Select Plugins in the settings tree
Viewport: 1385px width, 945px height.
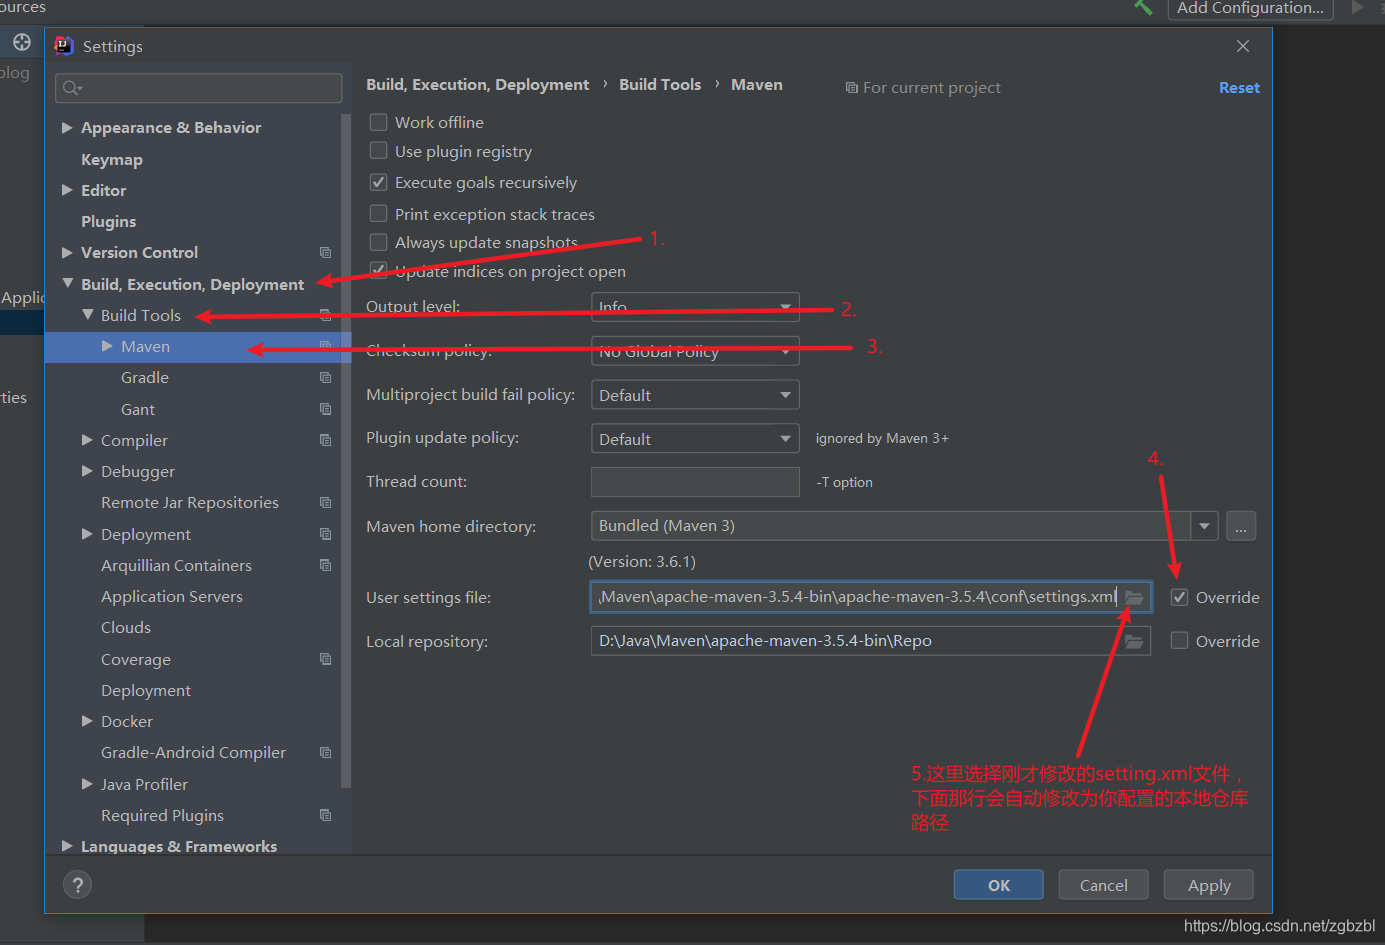click(x=109, y=221)
